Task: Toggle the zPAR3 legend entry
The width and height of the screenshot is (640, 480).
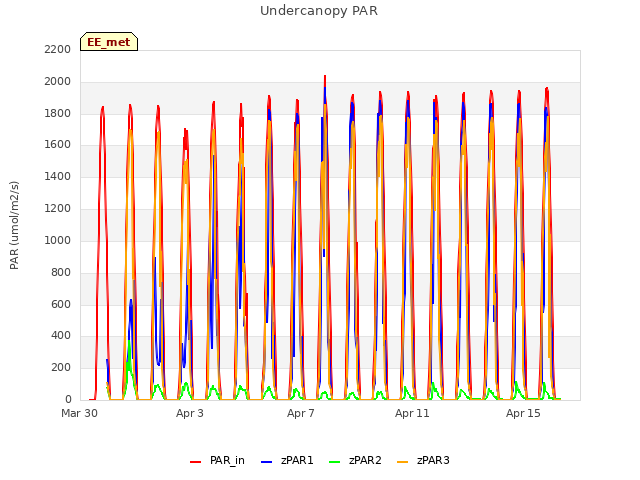Action: [x=423, y=461]
